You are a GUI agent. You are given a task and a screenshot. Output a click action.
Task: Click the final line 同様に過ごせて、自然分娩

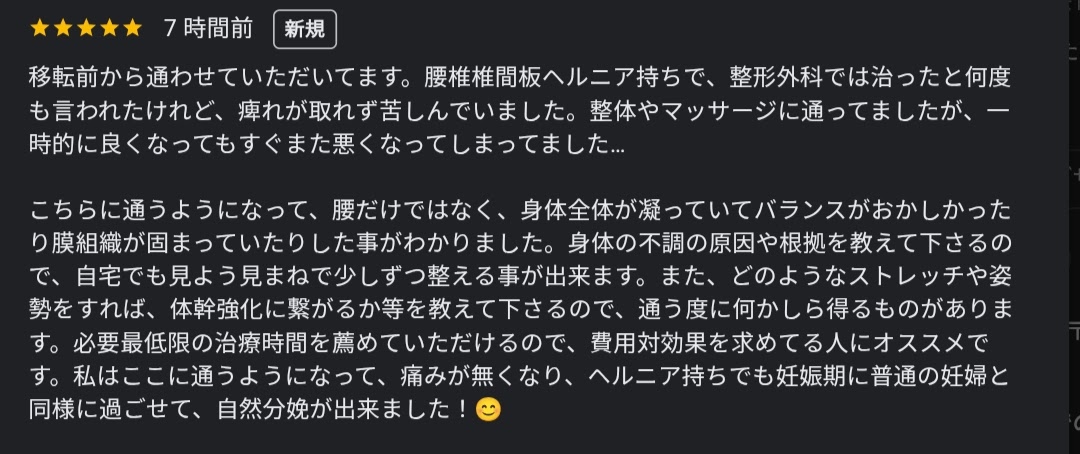point(265,410)
